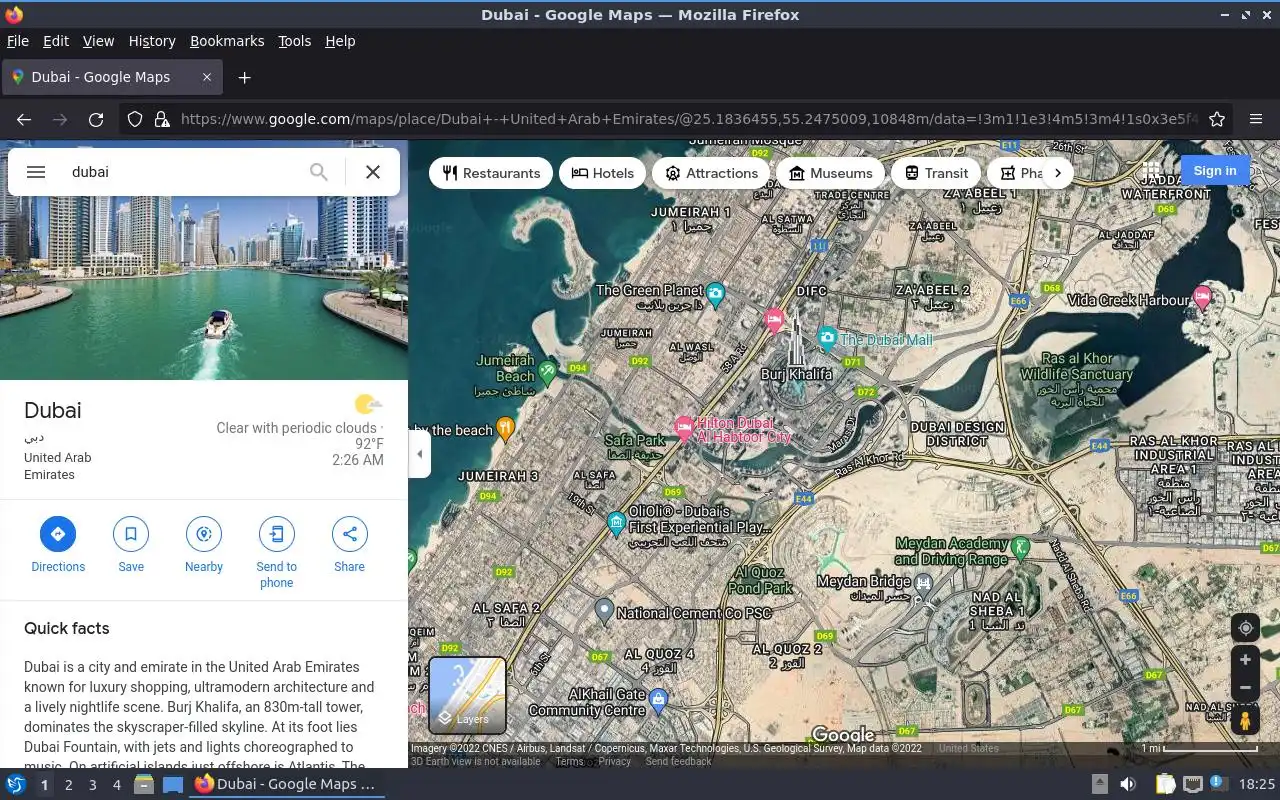The width and height of the screenshot is (1280, 800).
Task: Filter map by Hotels chip
Action: pos(603,173)
